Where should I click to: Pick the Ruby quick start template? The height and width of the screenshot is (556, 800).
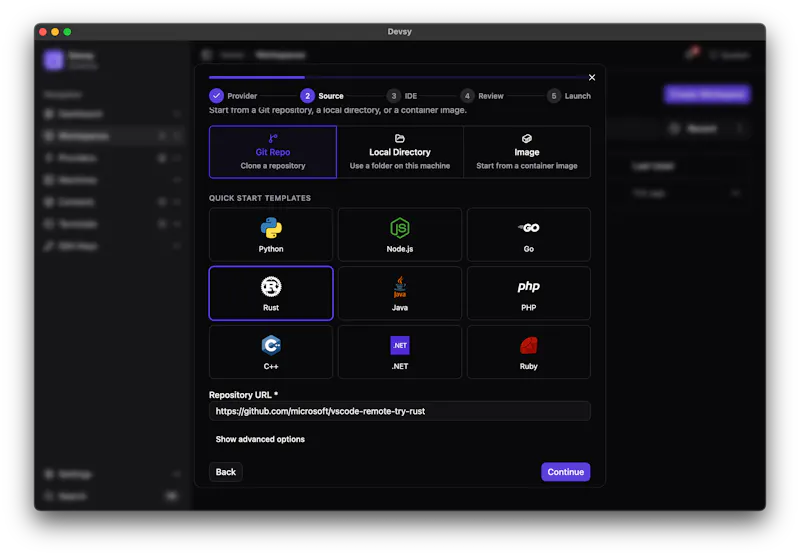(529, 352)
